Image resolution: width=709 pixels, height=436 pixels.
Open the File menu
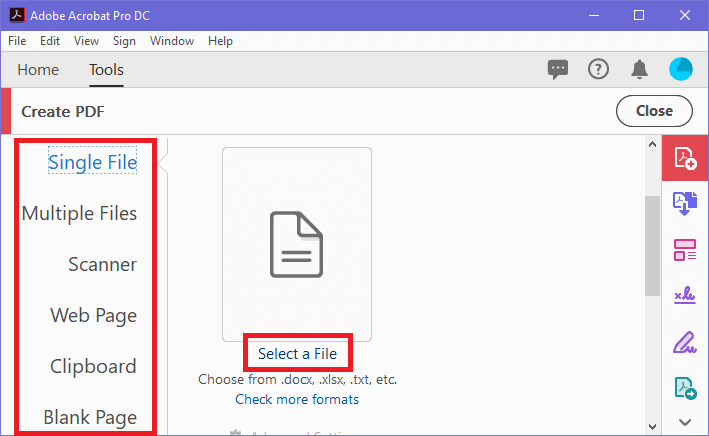click(x=17, y=41)
